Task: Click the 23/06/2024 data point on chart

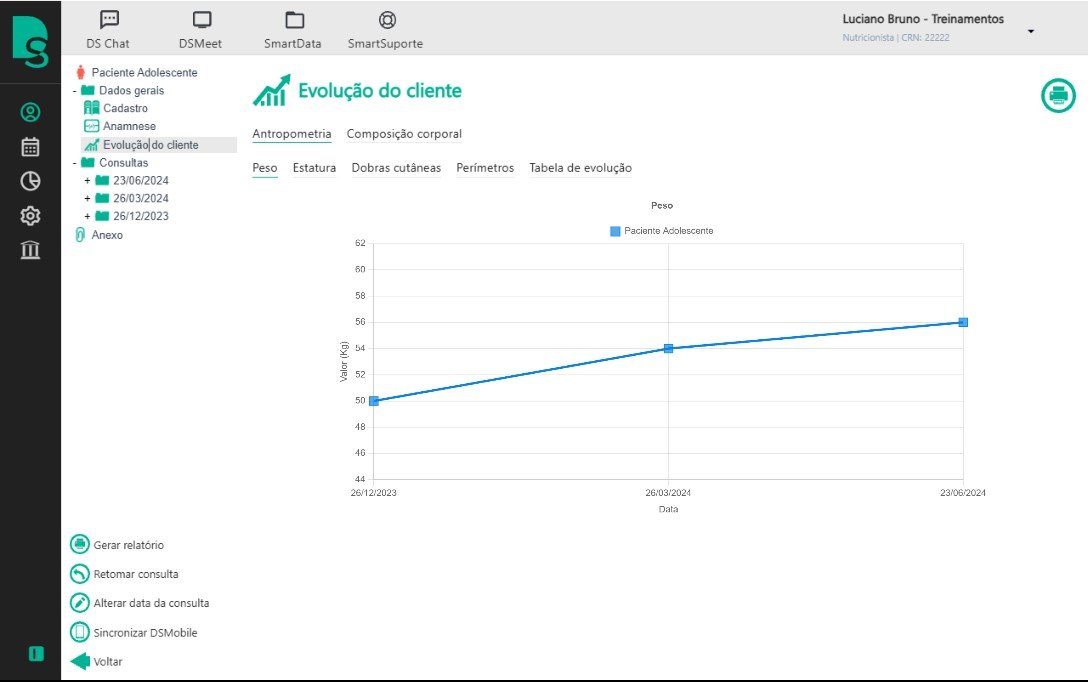Action: (963, 322)
